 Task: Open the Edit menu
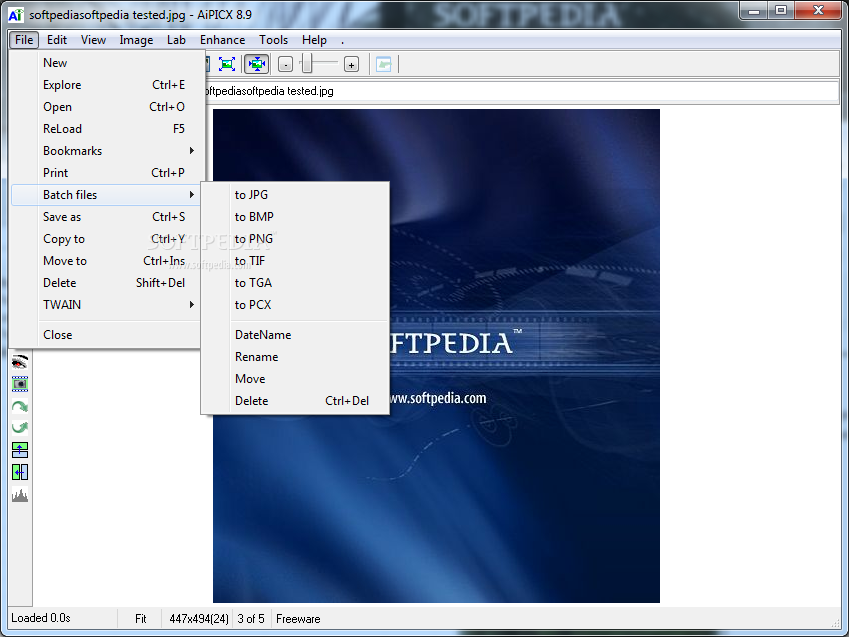57,40
